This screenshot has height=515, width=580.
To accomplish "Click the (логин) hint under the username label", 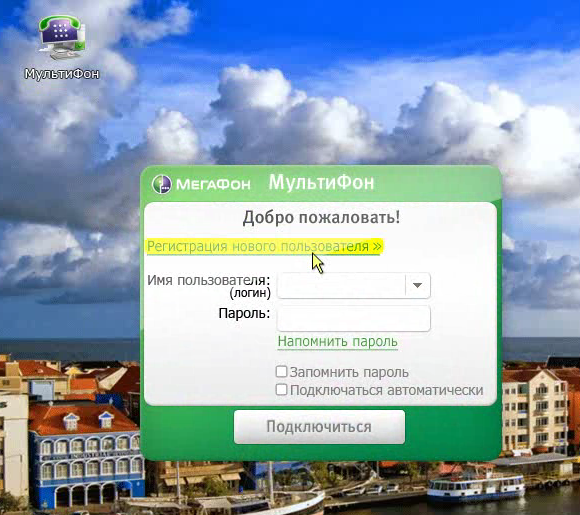I will [250, 293].
